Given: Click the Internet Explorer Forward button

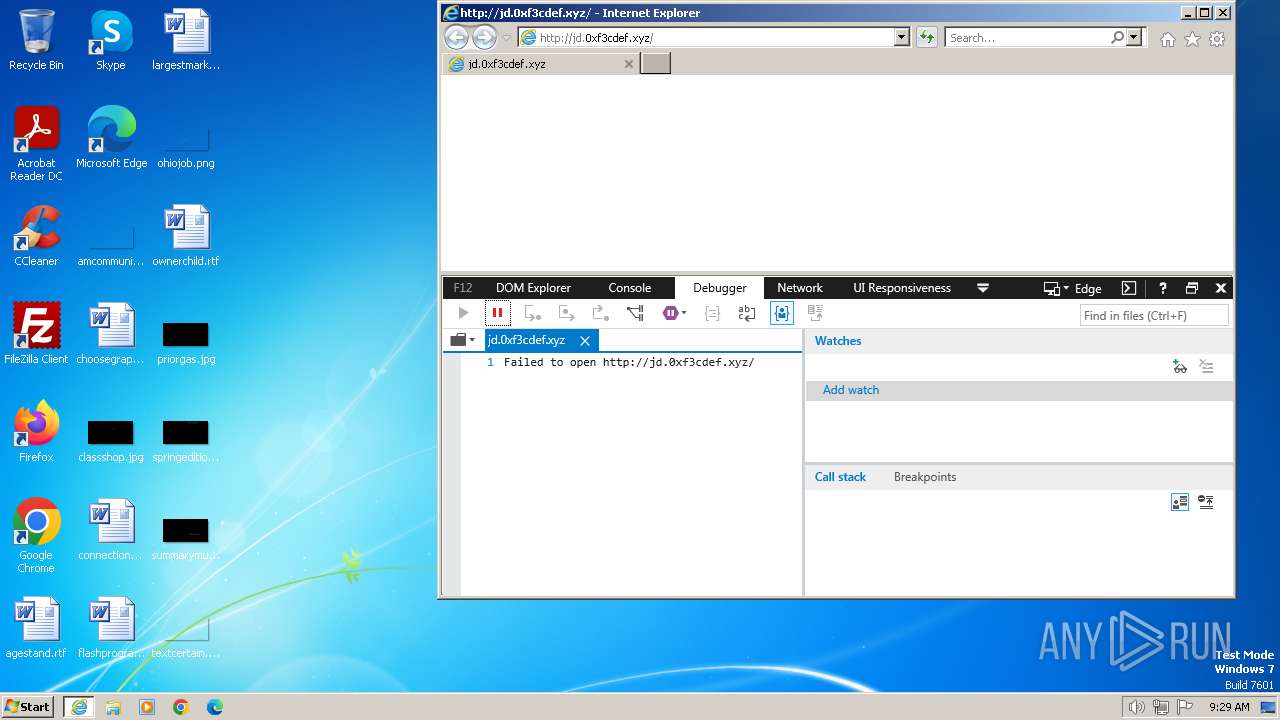Looking at the screenshot, I should [484, 38].
